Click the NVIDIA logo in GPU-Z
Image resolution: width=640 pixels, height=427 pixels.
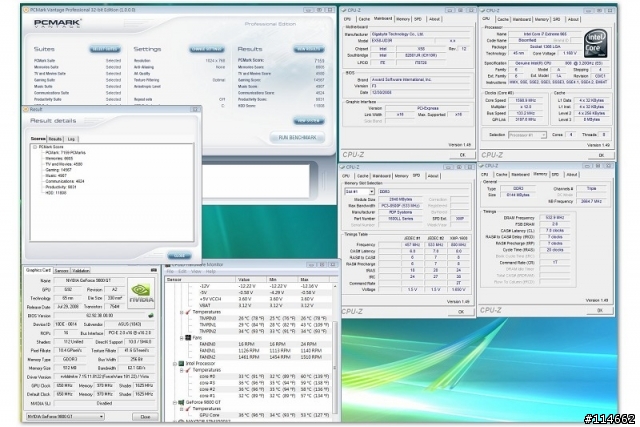(x=141, y=293)
